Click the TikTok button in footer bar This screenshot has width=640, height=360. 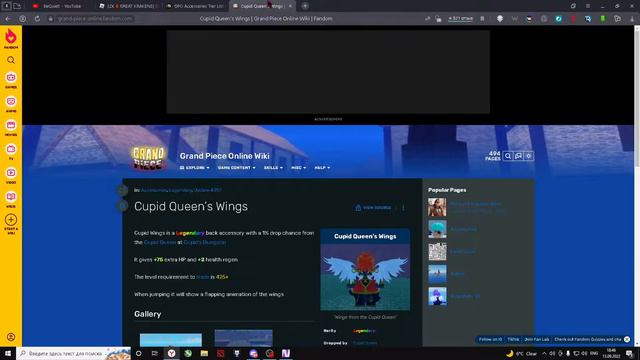click(x=513, y=339)
